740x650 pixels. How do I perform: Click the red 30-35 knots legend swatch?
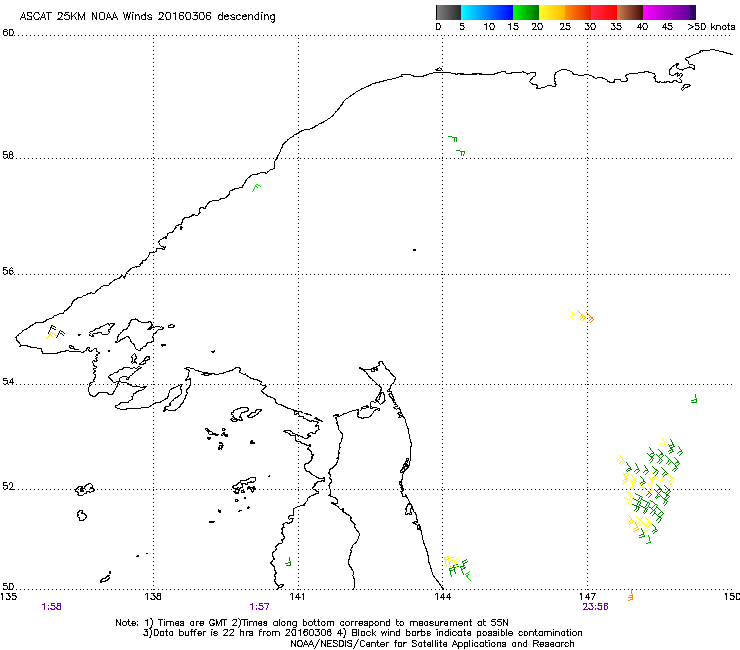pos(604,12)
